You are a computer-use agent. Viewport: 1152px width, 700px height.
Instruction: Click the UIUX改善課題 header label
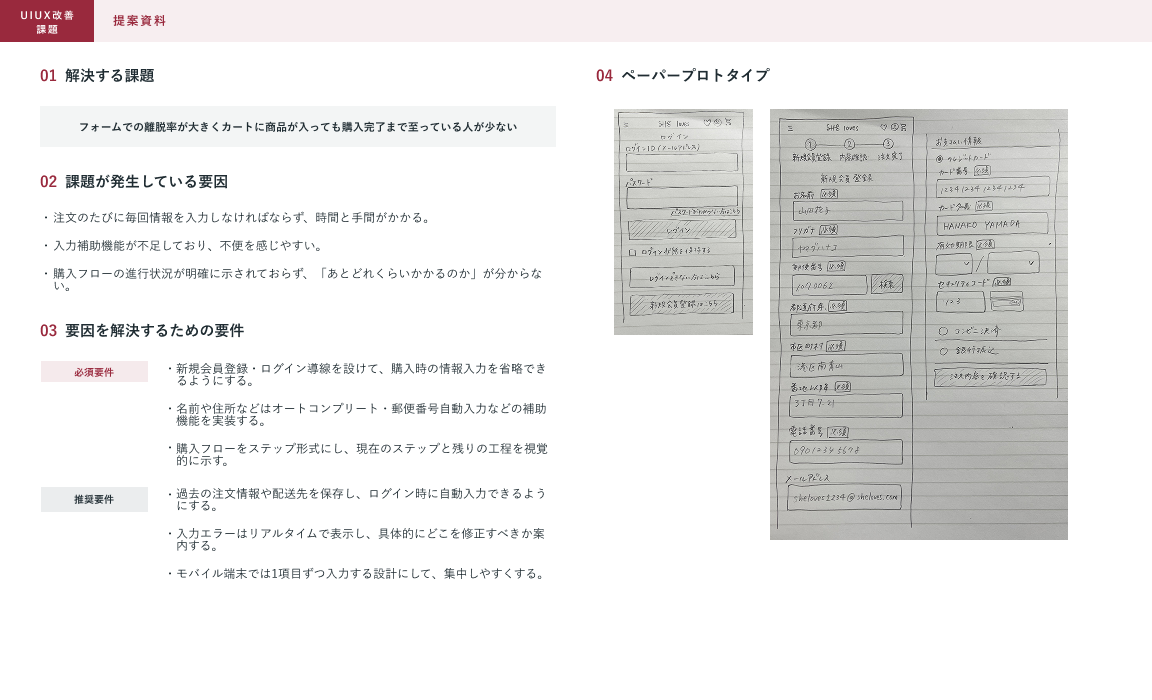point(47,21)
